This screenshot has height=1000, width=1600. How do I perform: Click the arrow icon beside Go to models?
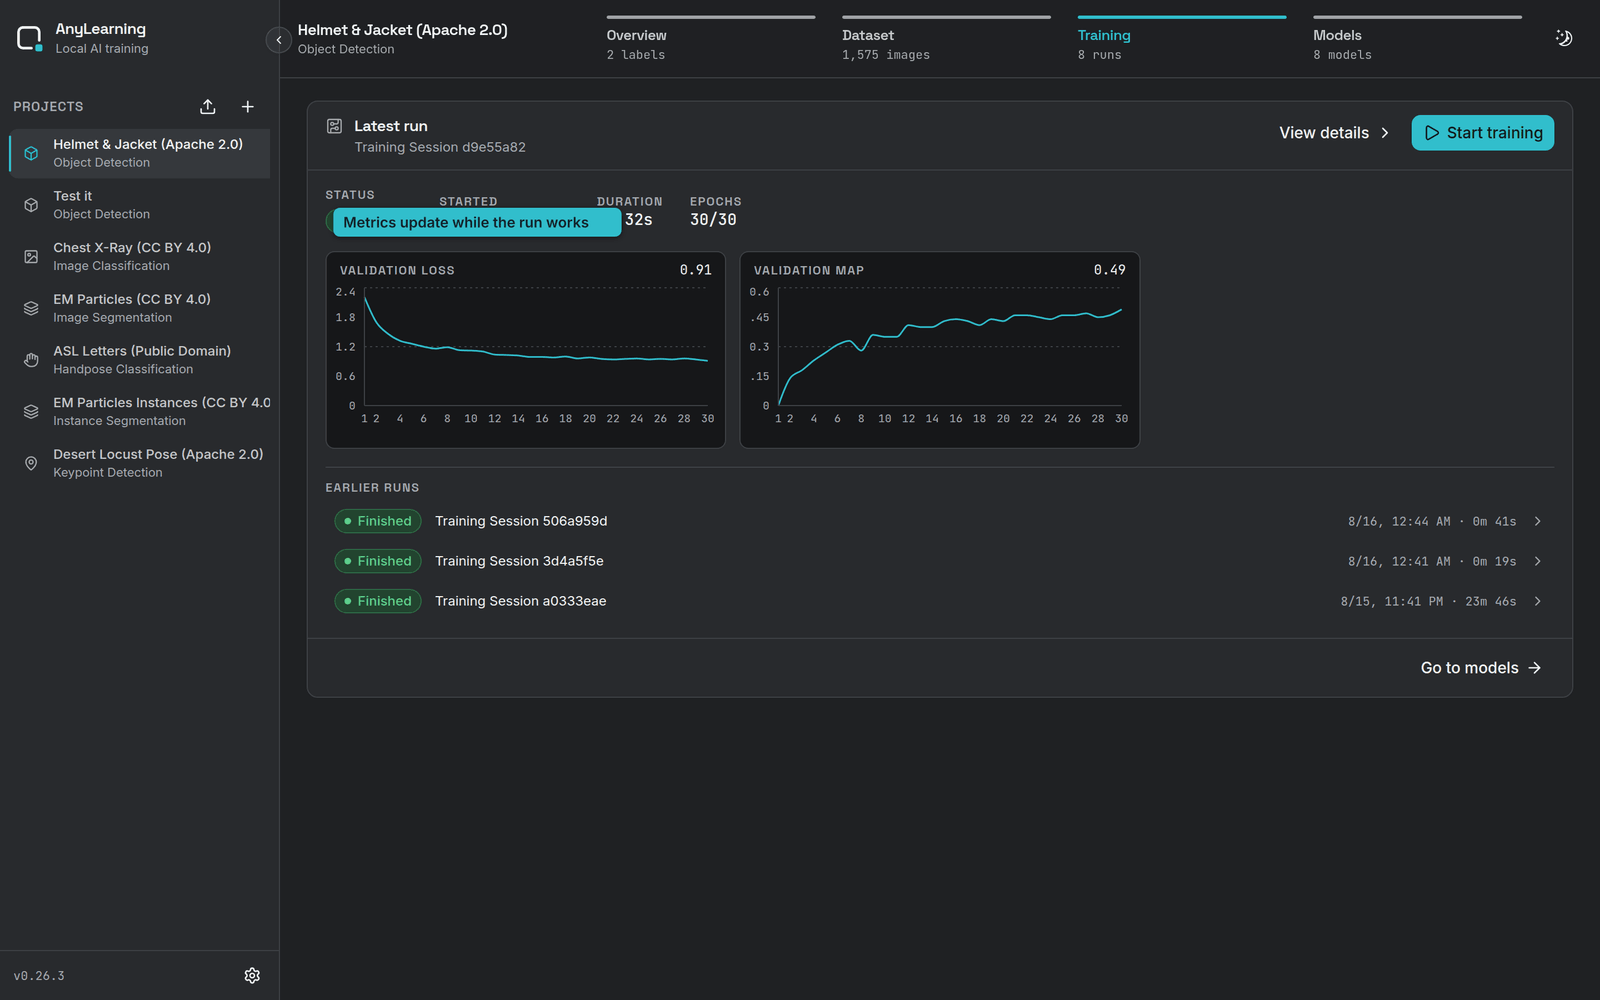1535,668
